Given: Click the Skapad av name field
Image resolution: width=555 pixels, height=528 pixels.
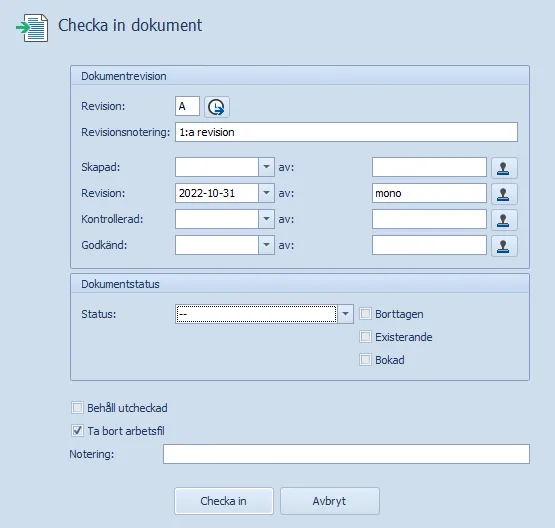Looking at the screenshot, I should tap(429, 167).
